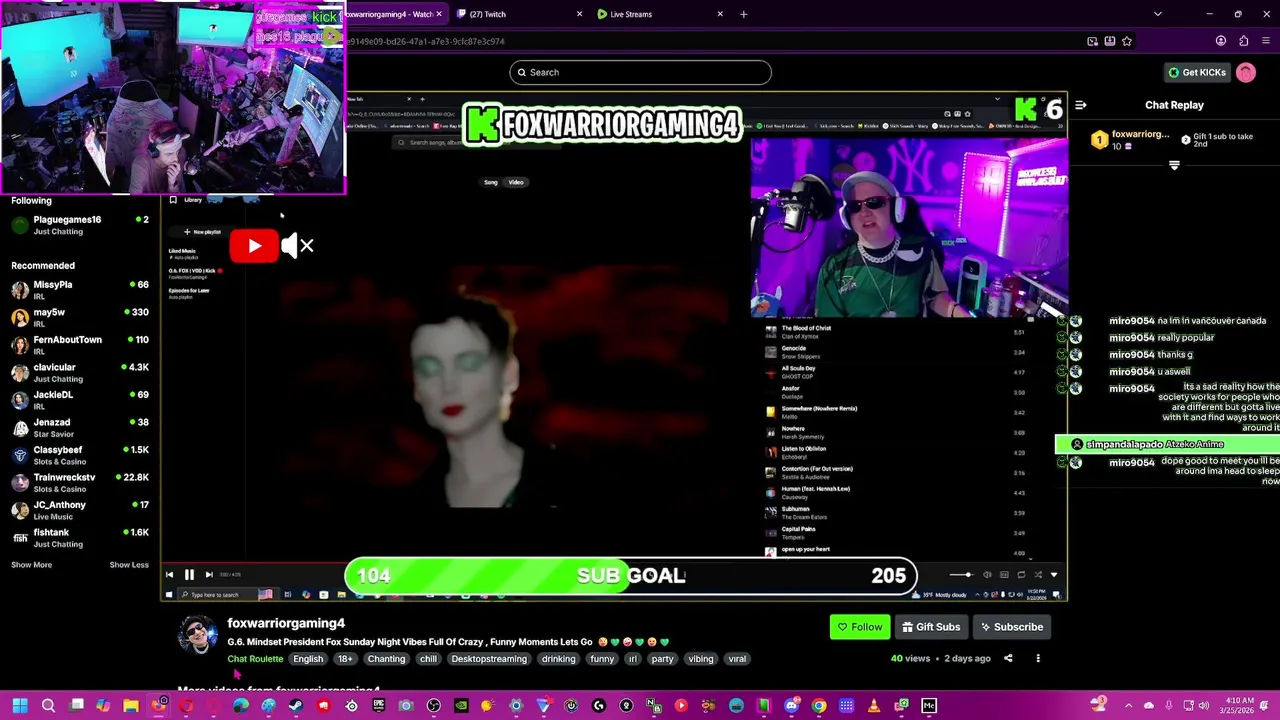Open Jenazad recommended channel
Viewport: 1280px width, 720px height.
80,427
